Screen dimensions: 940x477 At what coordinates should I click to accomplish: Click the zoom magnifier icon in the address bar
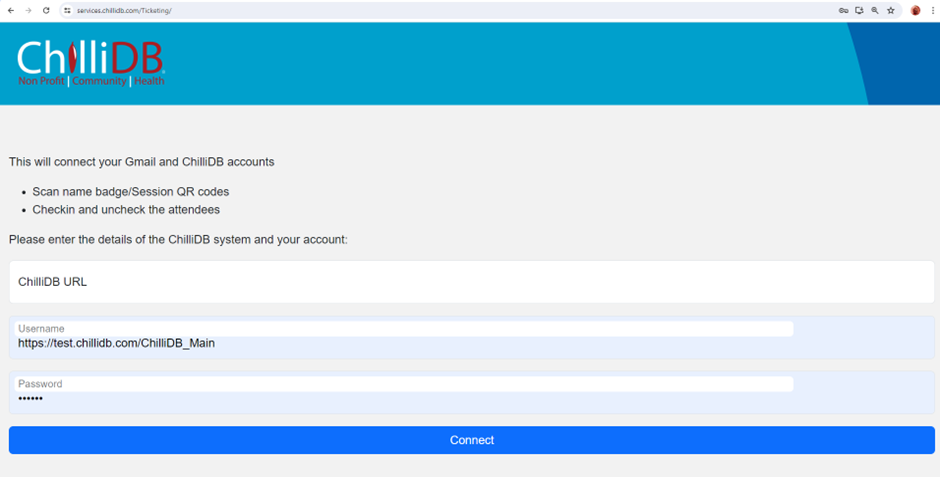(x=875, y=10)
